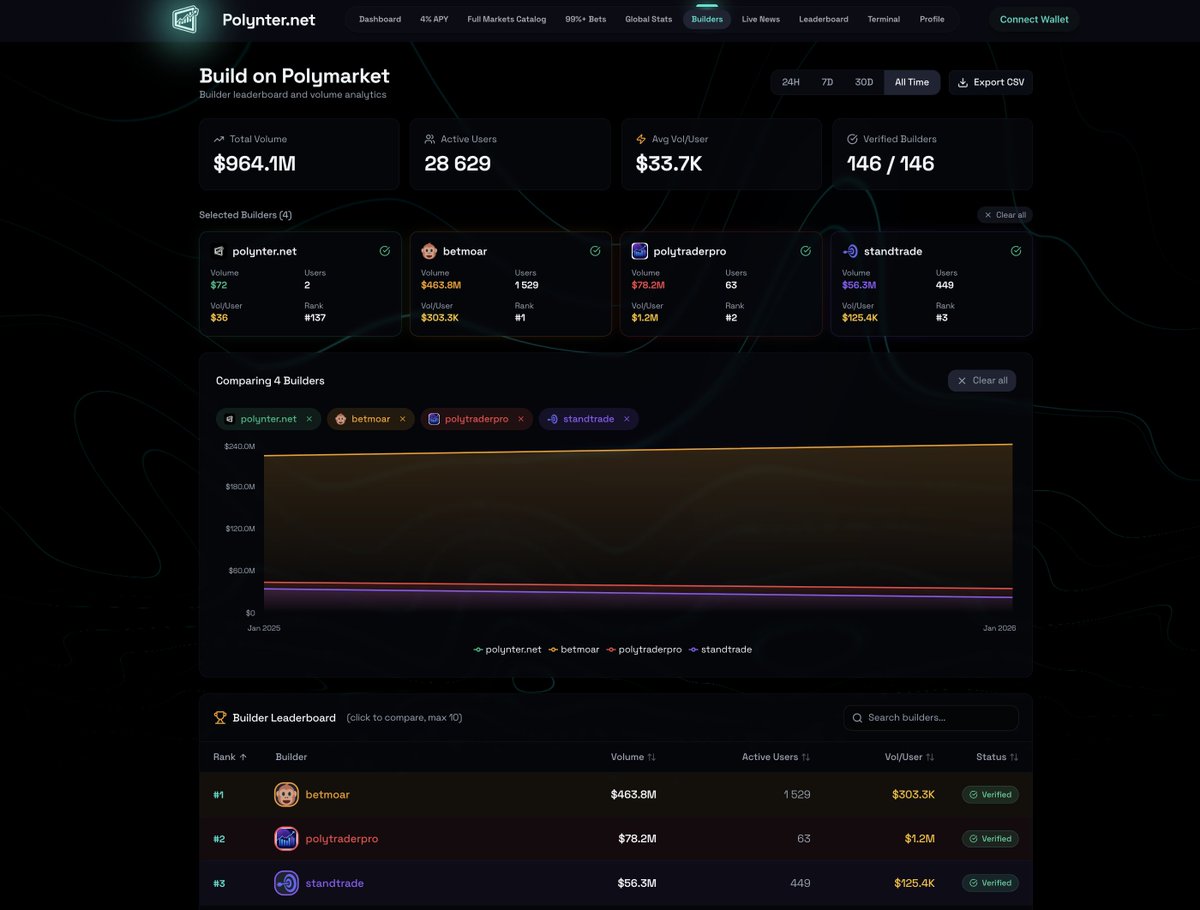Remove standtrade chip with its x
This screenshot has height=910, width=1200.
coord(627,419)
